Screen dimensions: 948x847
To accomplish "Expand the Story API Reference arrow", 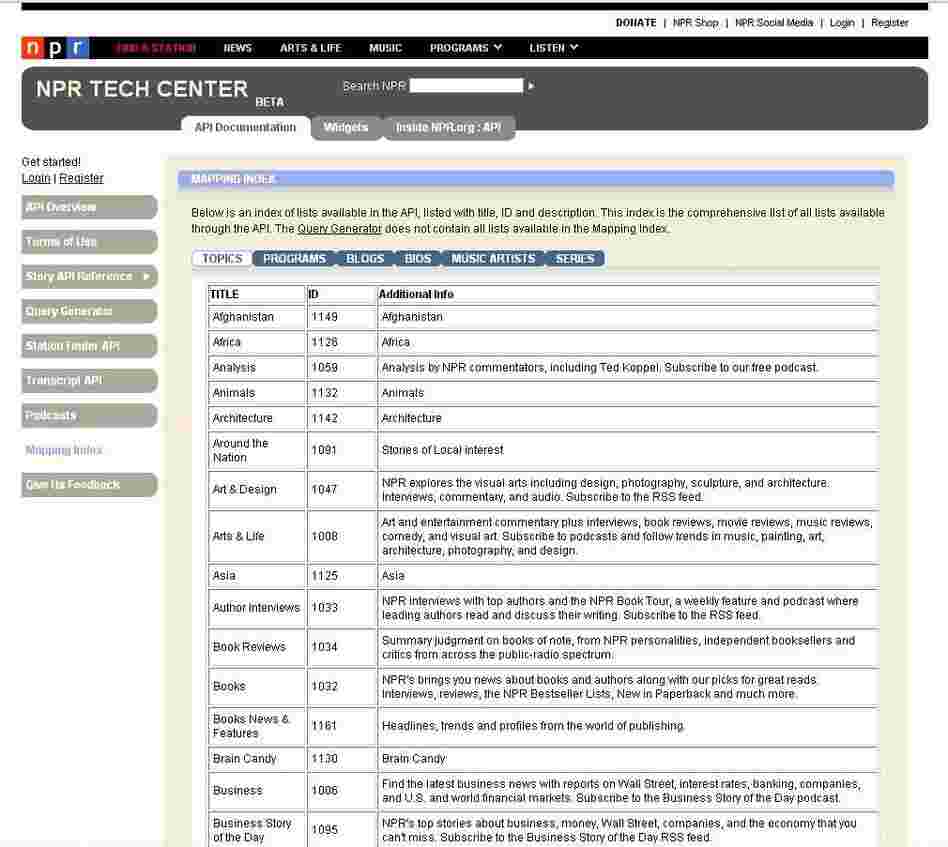I will (146, 276).
